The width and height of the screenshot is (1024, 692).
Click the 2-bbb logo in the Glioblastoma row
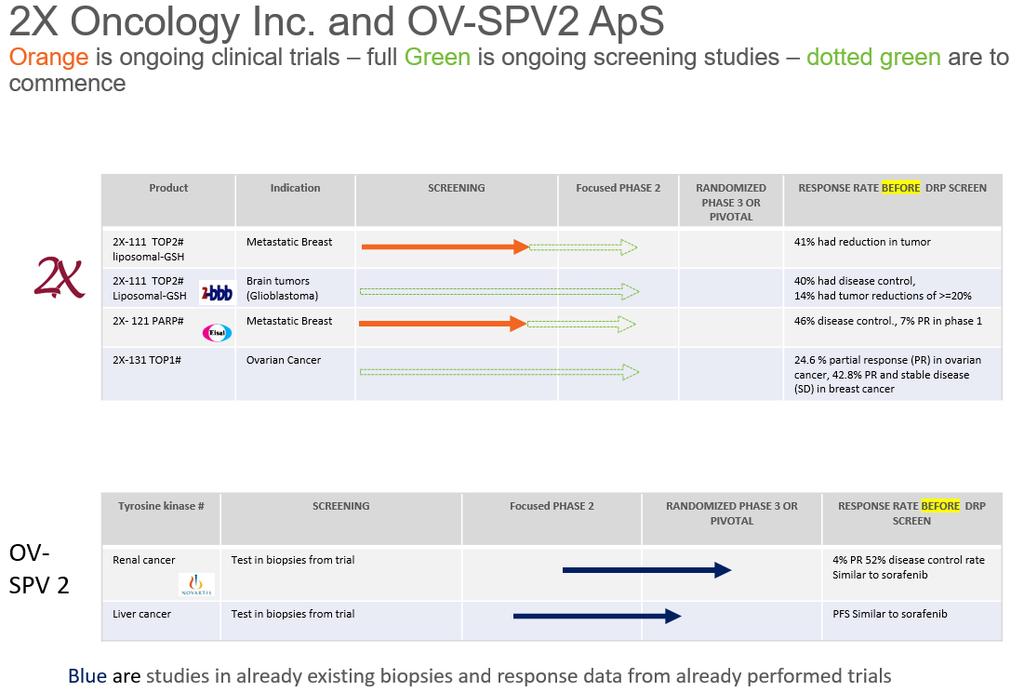click(x=217, y=293)
